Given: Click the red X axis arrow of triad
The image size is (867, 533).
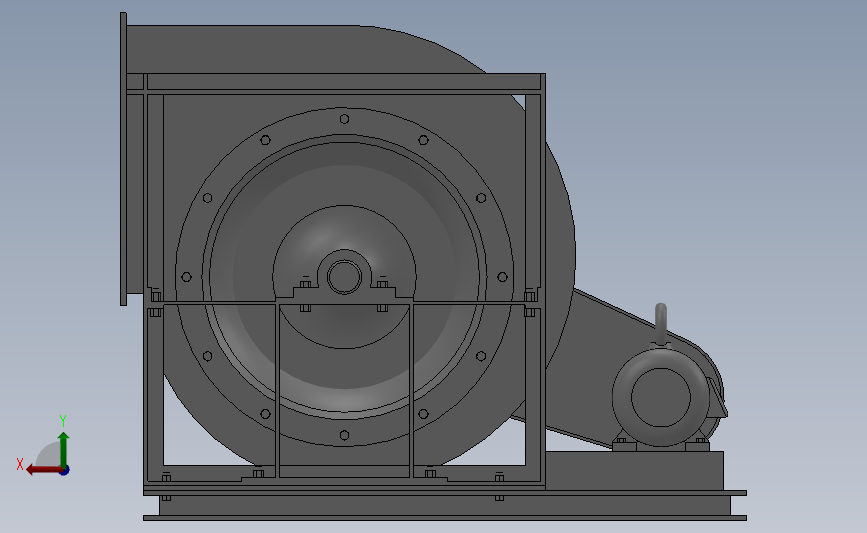Looking at the screenshot, I should pos(44,470).
